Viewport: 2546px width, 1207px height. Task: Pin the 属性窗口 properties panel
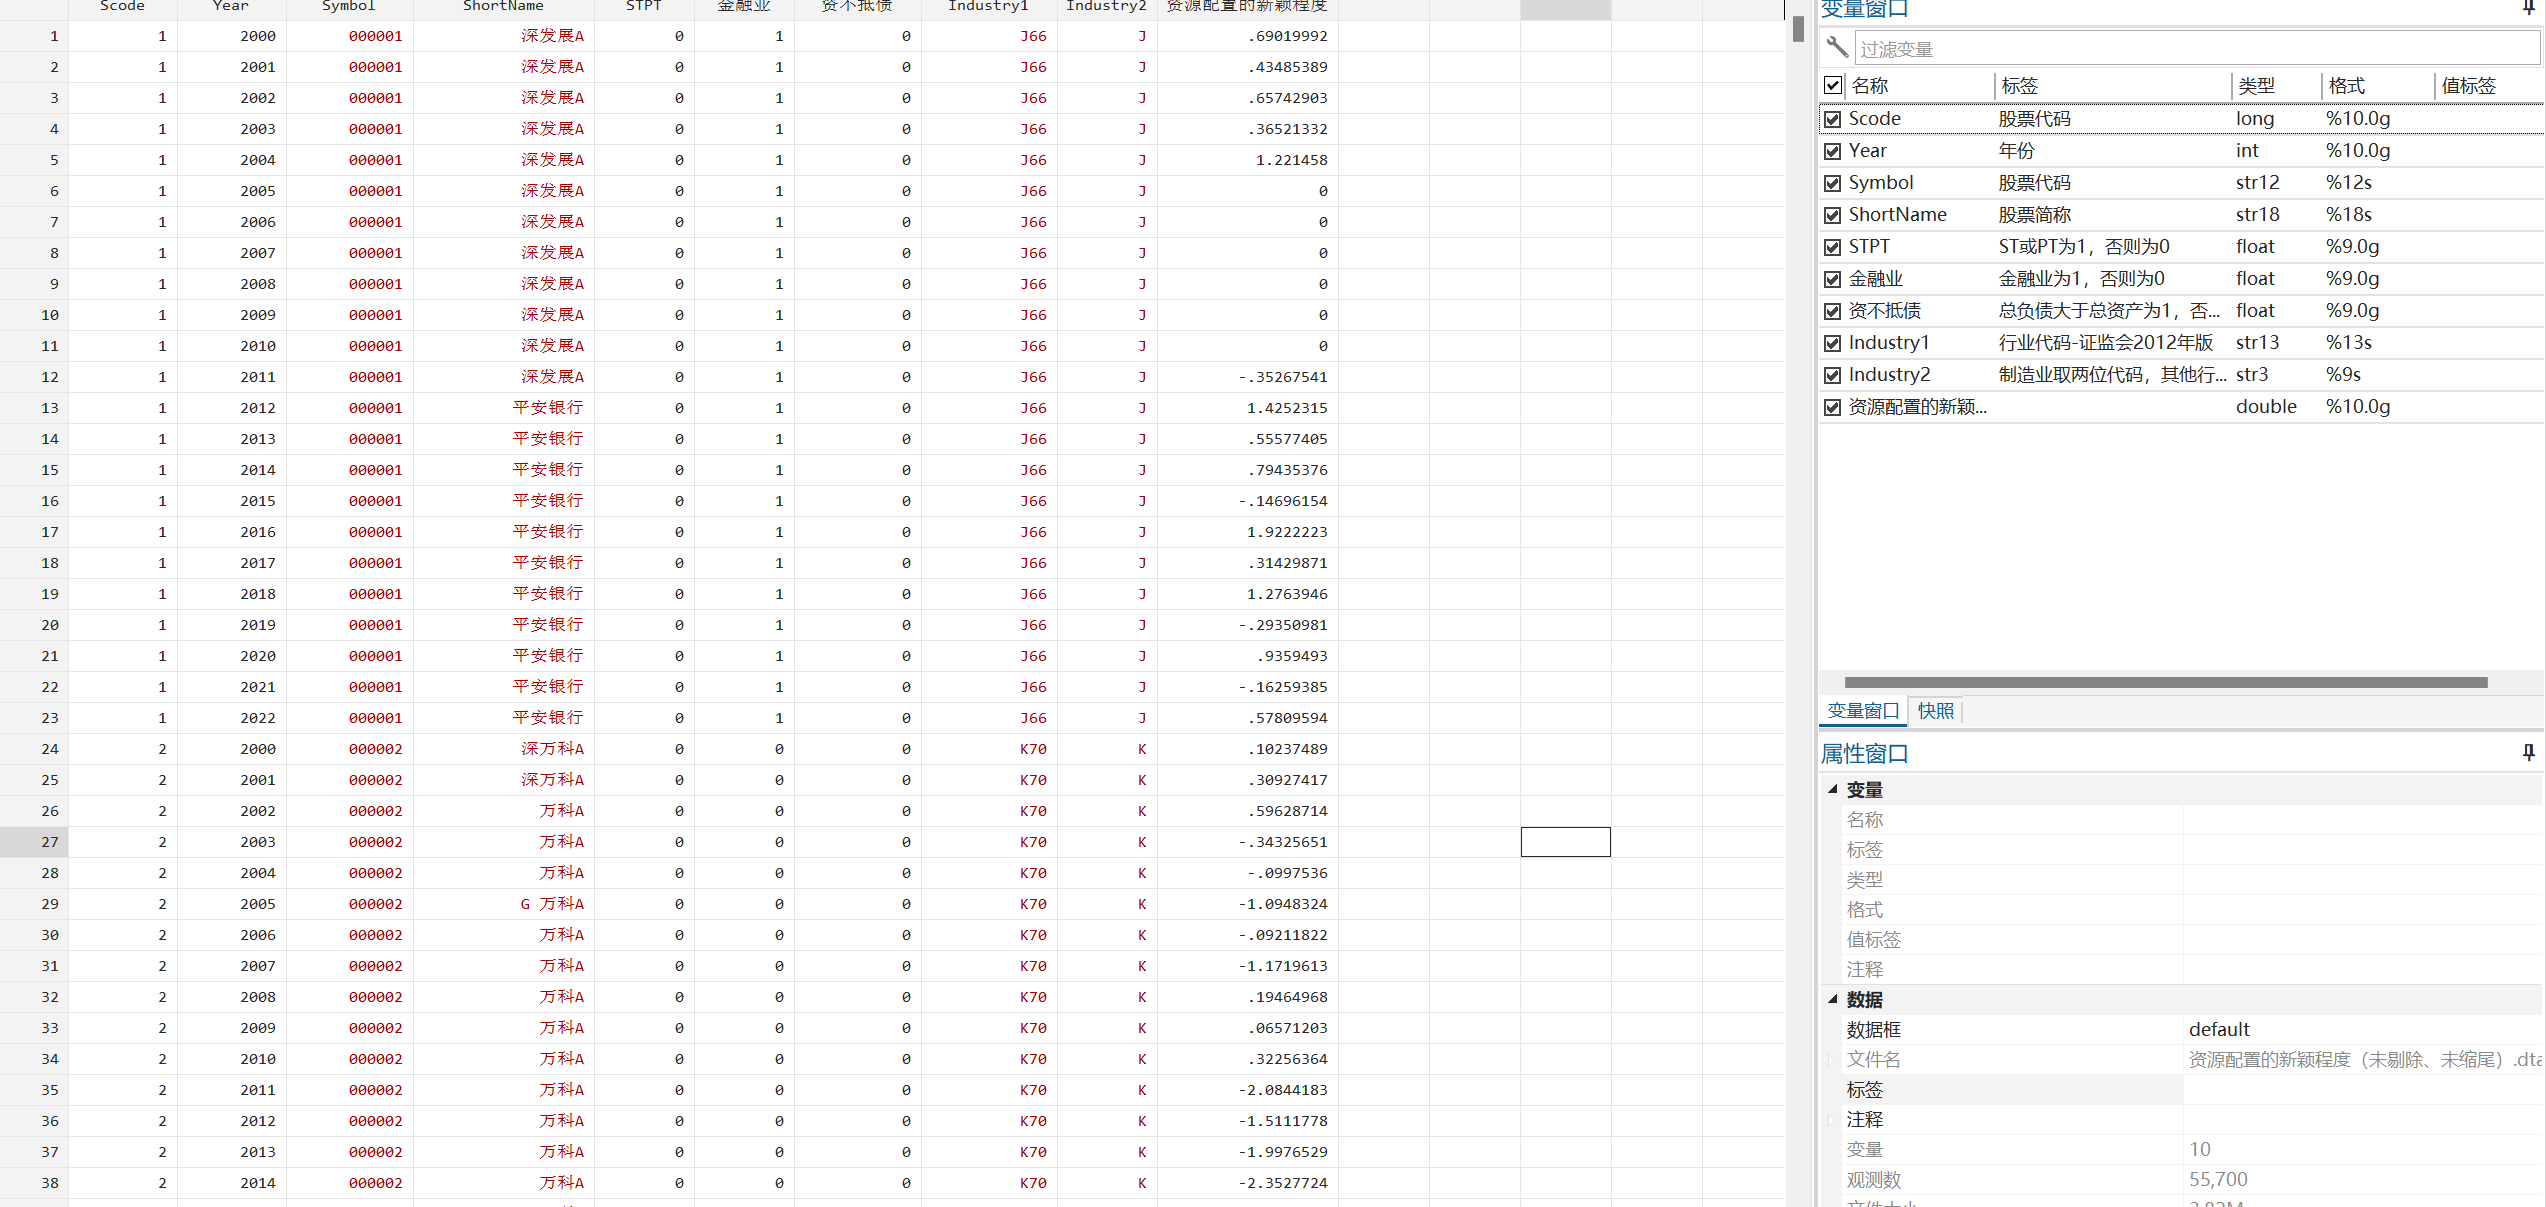[x=2528, y=753]
